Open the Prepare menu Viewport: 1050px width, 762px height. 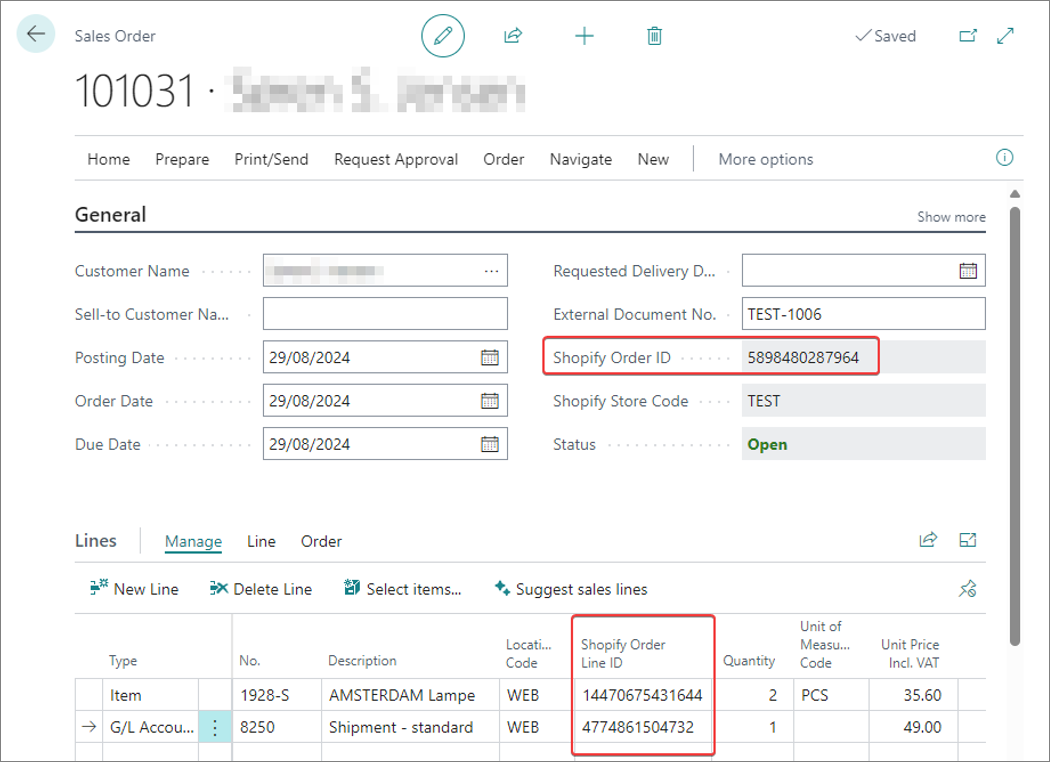coord(182,159)
